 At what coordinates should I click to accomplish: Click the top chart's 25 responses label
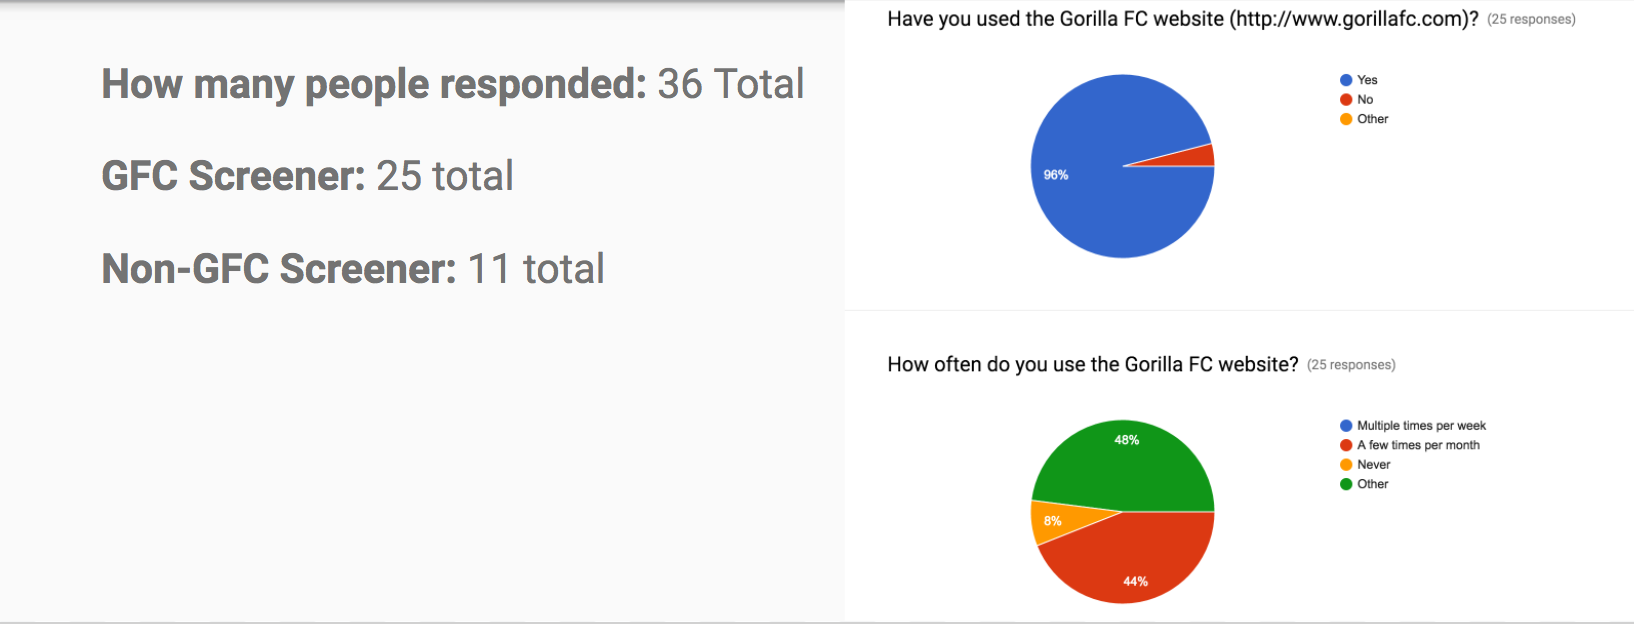click(x=1531, y=19)
